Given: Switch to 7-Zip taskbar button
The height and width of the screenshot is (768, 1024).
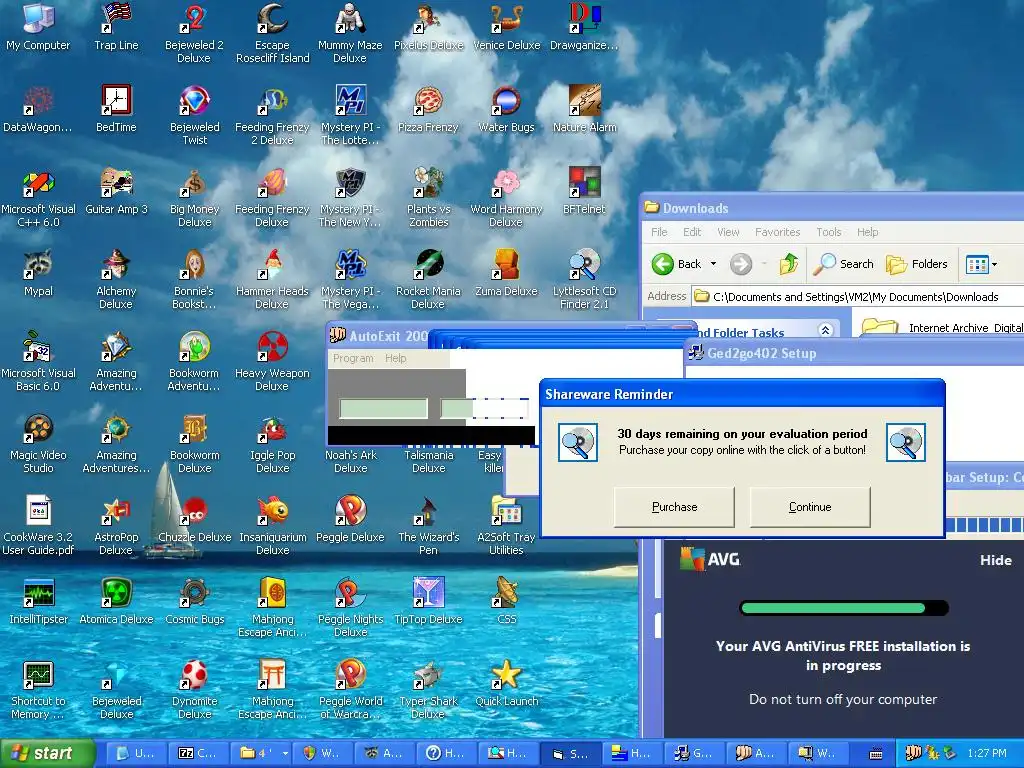Looking at the screenshot, I should click(x=198, y=753).
